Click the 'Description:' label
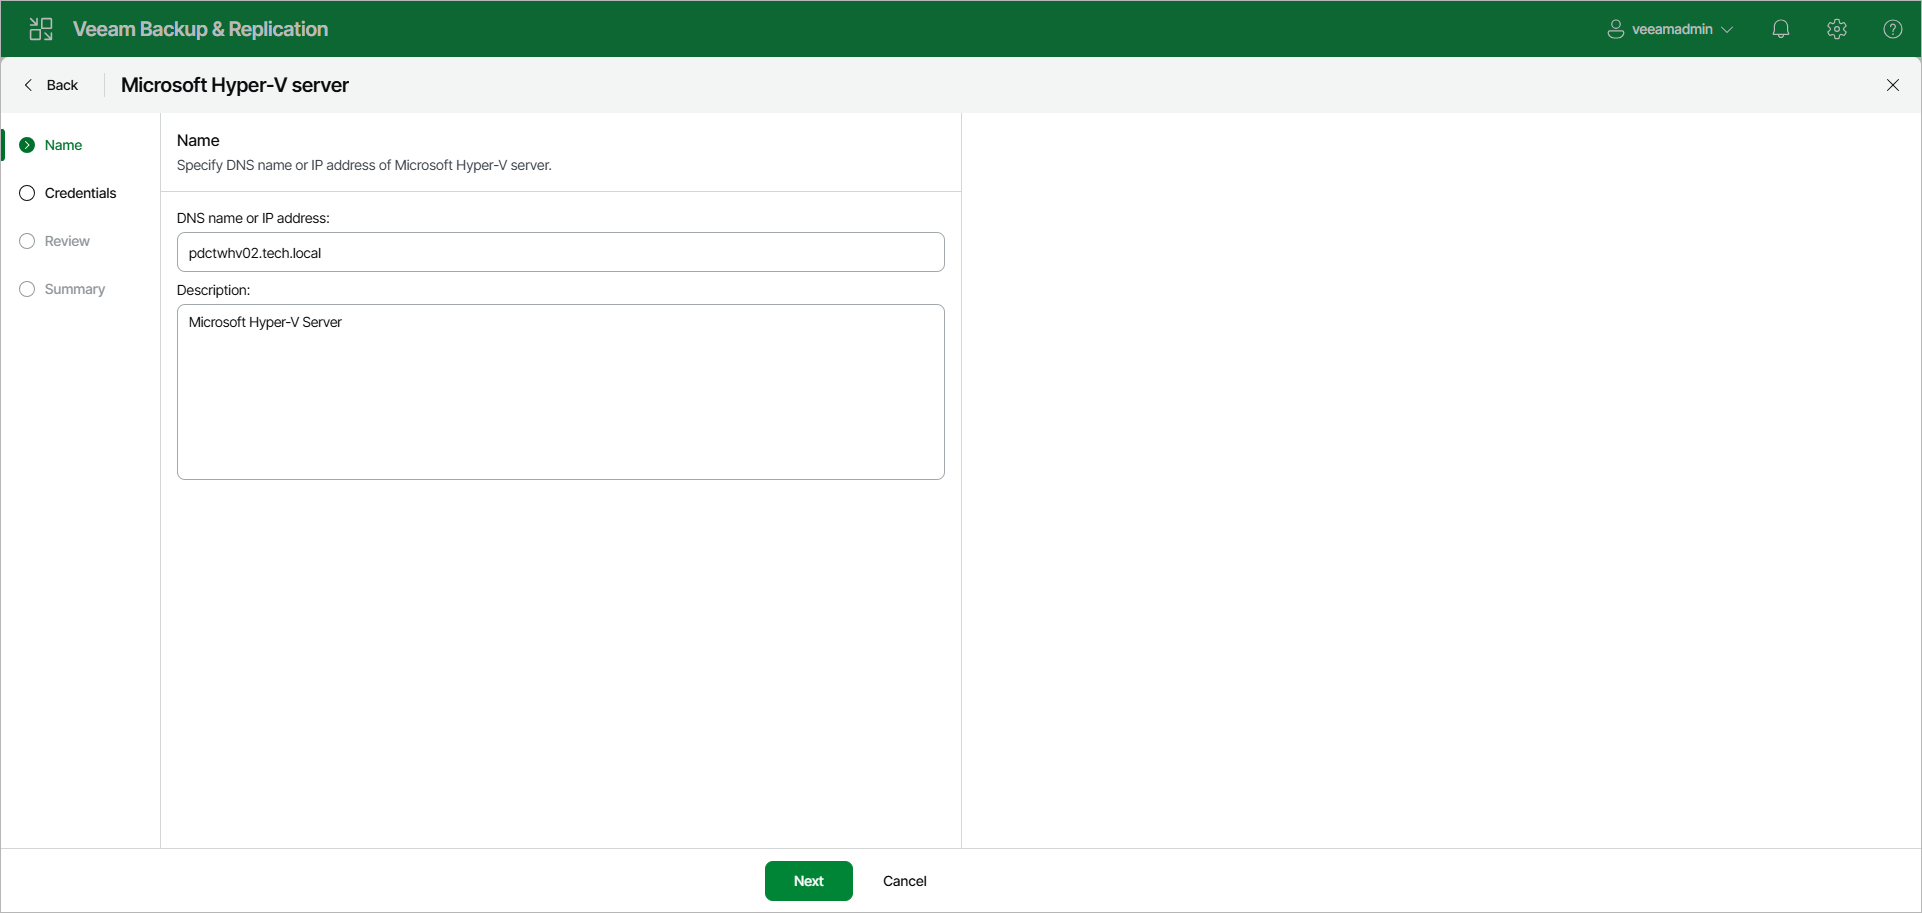Viewport: 1922px width, 913px height. click(x=213, y=290)
